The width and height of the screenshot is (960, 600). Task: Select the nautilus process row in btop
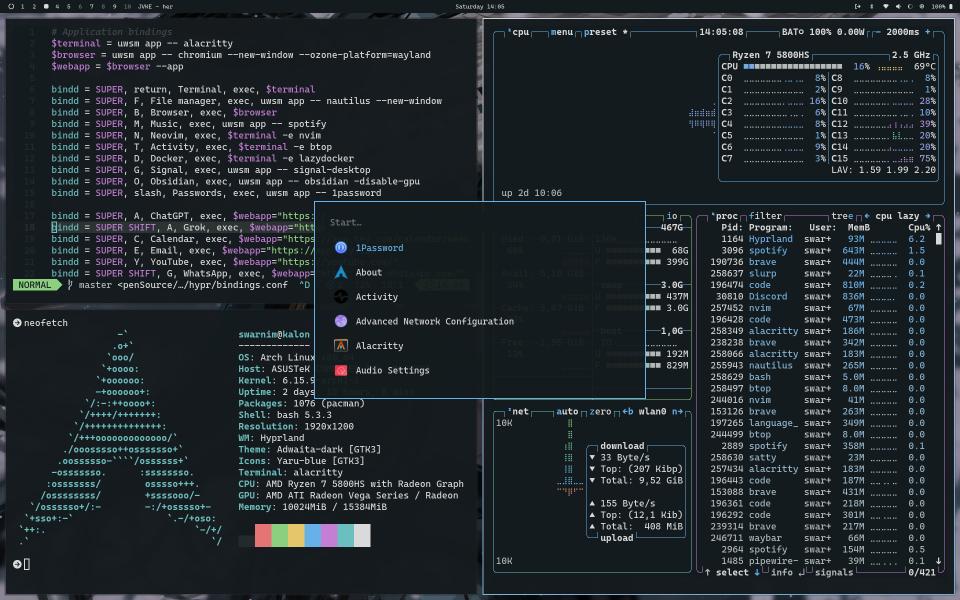pyautogui.click(x=817, y=366)
